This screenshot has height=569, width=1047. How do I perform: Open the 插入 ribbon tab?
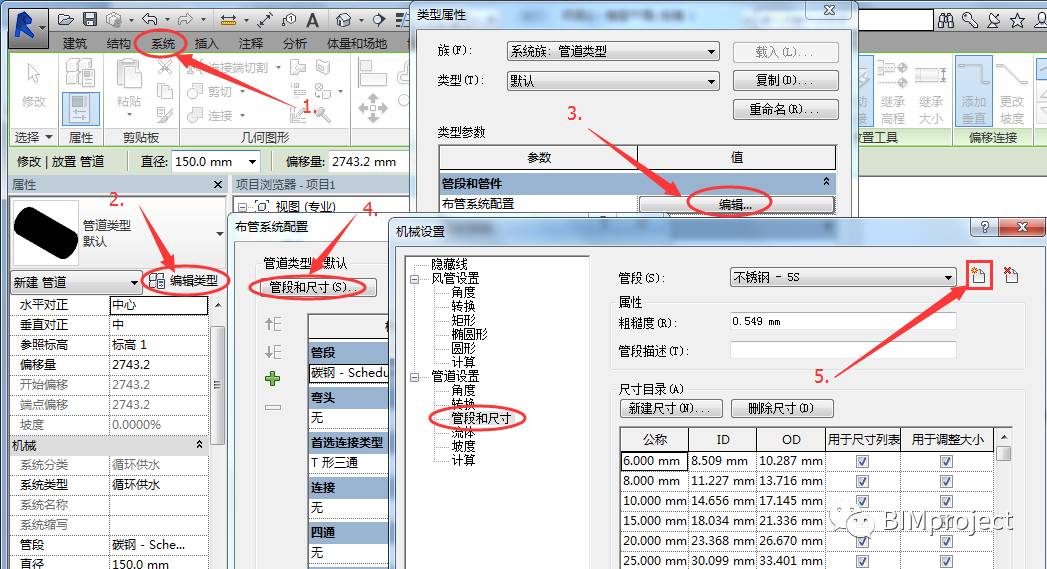click(206, 43)
